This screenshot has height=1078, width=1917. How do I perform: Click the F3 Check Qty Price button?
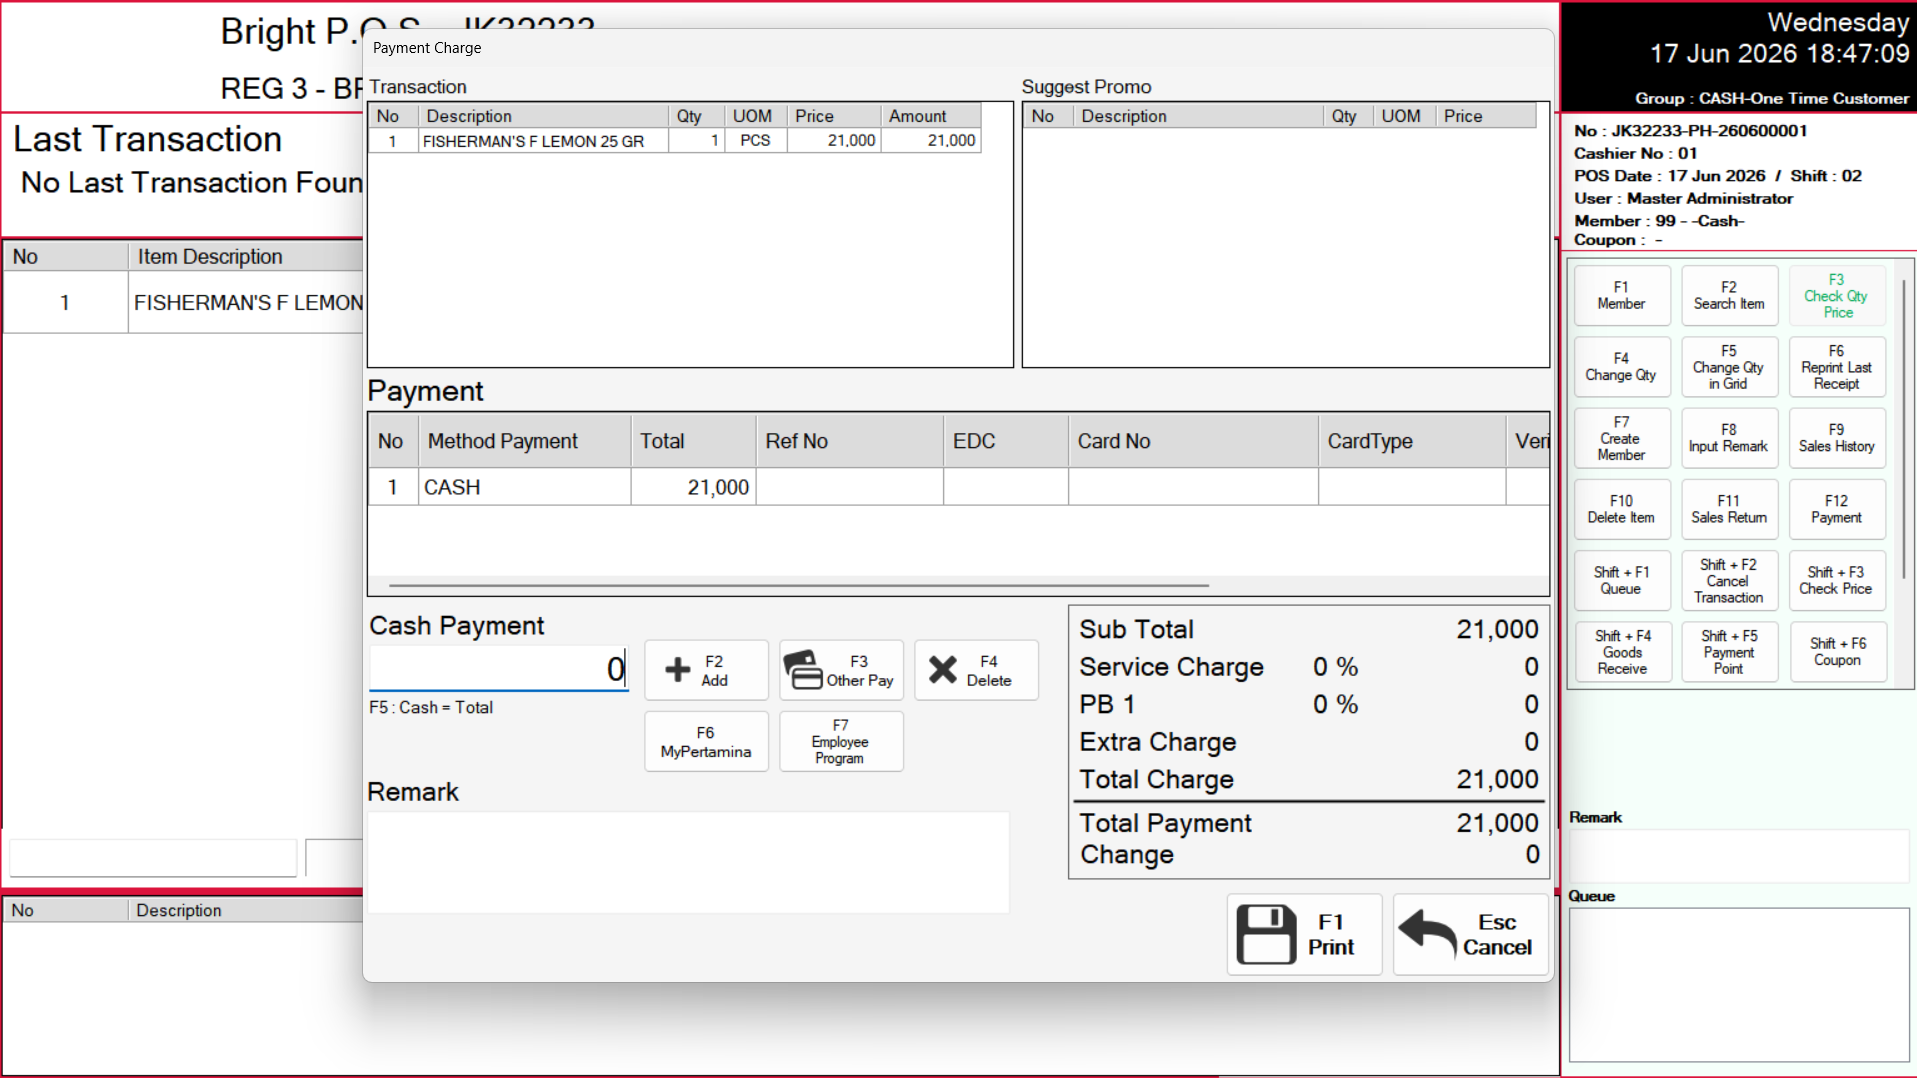[x=1836, y=296]
